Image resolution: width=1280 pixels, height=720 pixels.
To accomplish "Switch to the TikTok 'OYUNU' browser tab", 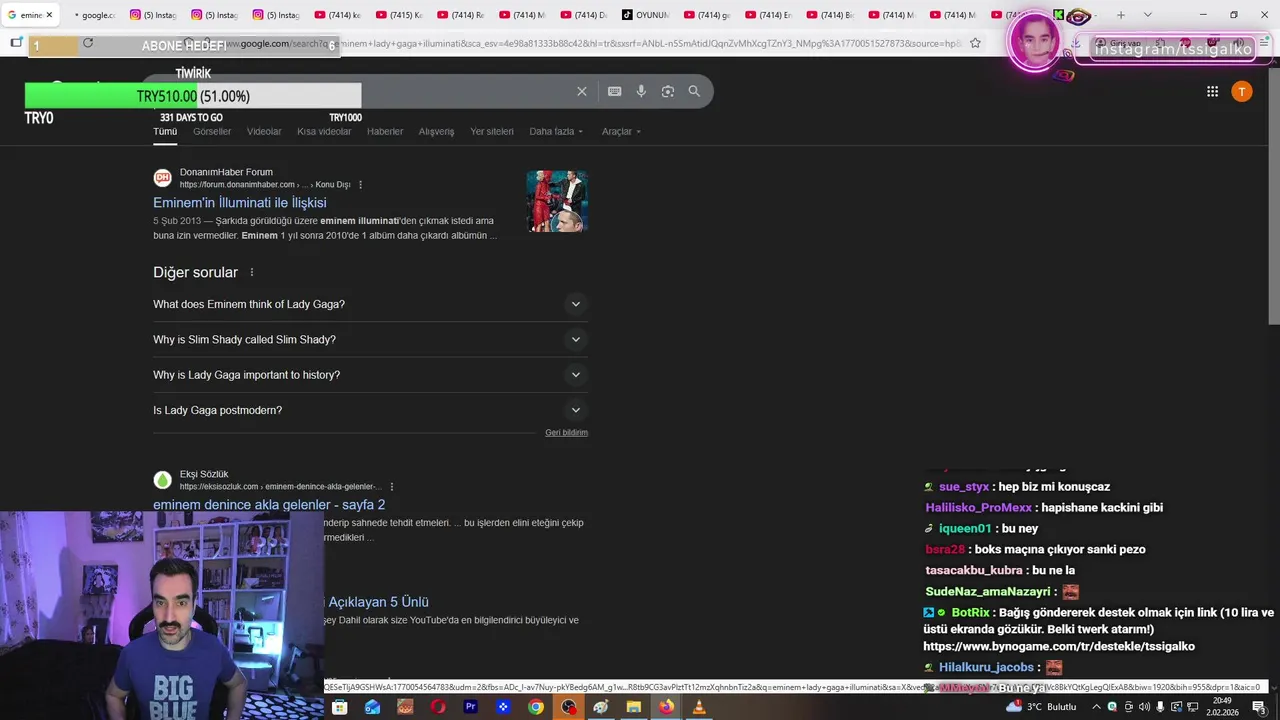I will [646, 15].
